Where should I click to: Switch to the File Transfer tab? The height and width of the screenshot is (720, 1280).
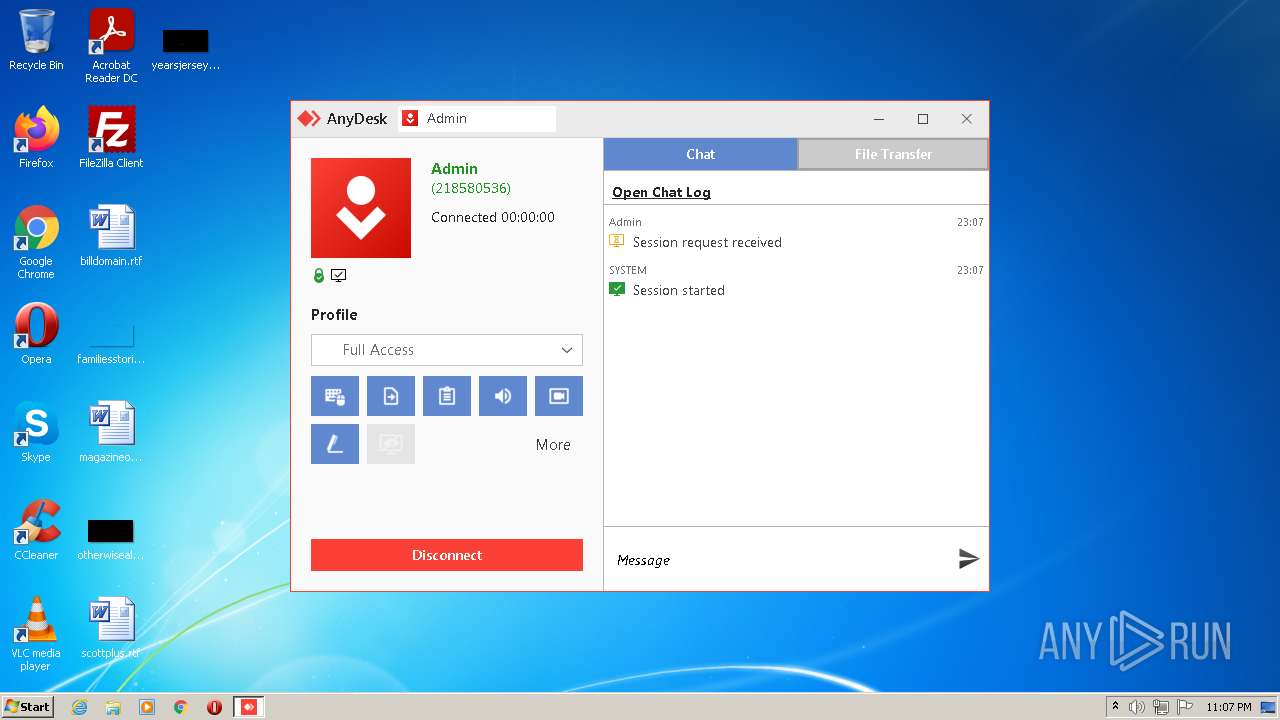(893, 154)
